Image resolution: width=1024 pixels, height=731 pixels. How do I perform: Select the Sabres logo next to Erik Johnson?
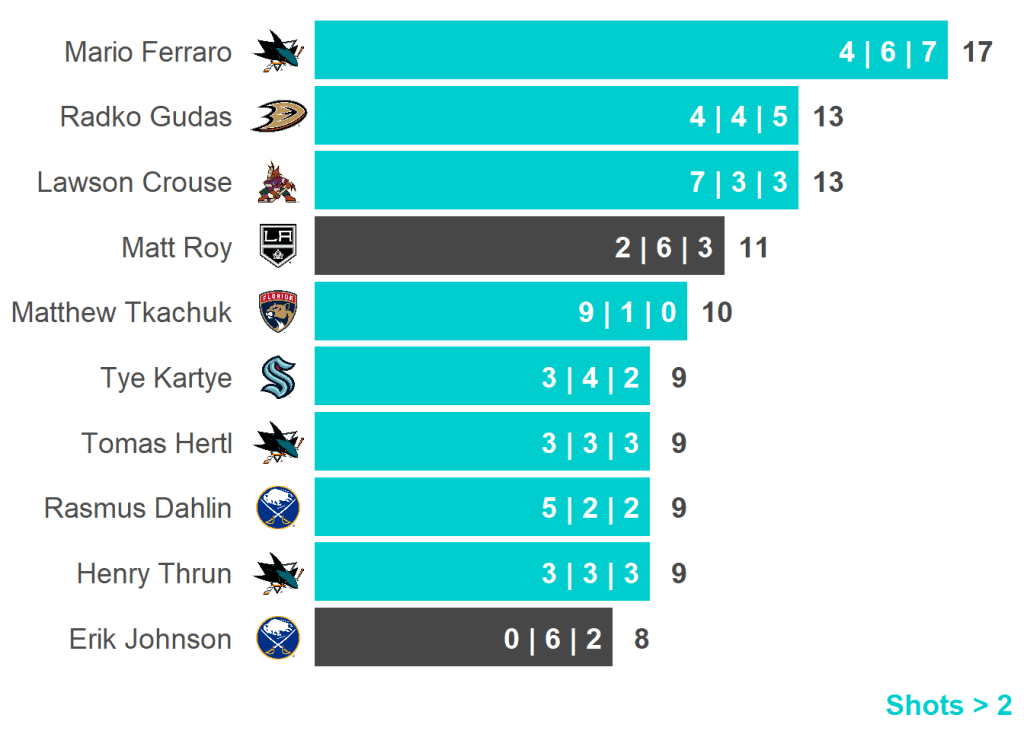[278, 638]
